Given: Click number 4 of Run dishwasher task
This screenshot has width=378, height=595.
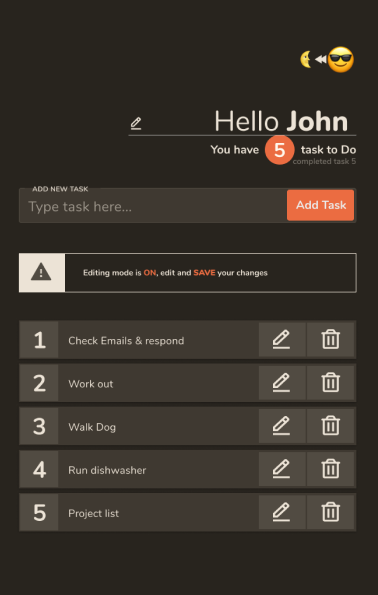Looking at the screenshot, I should coord(39,470).
